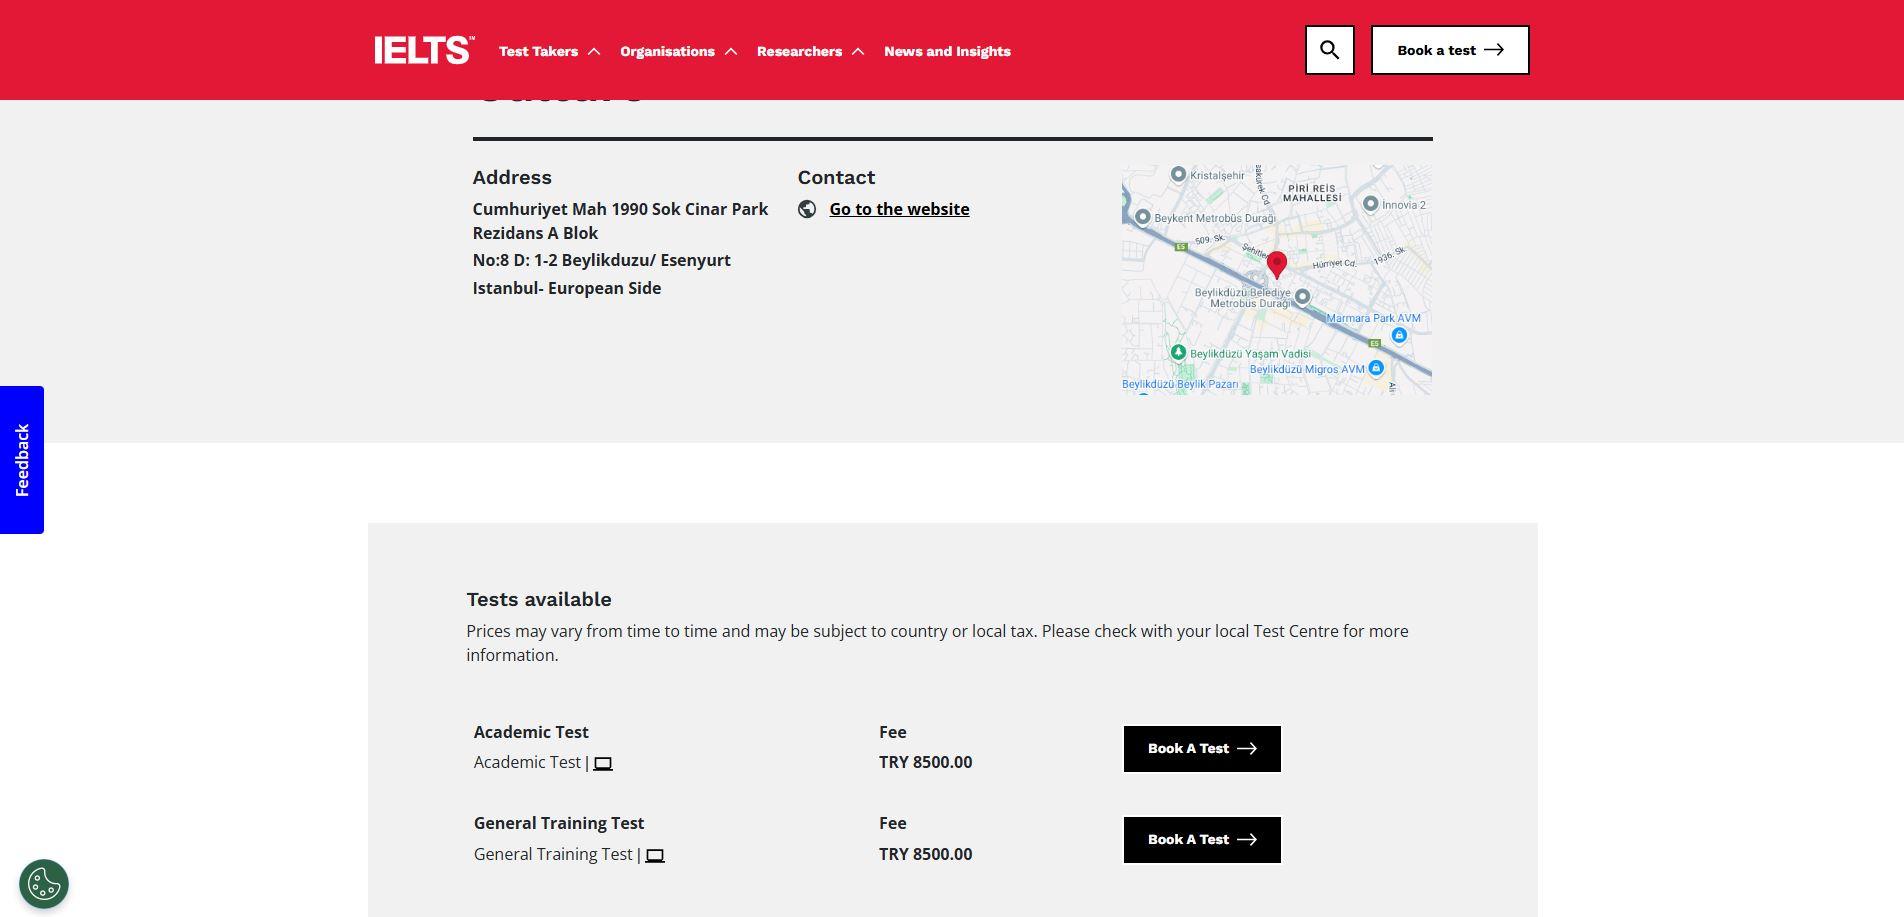Open News and Insights page
1904x917 pixels.
[x=947, y=51]
